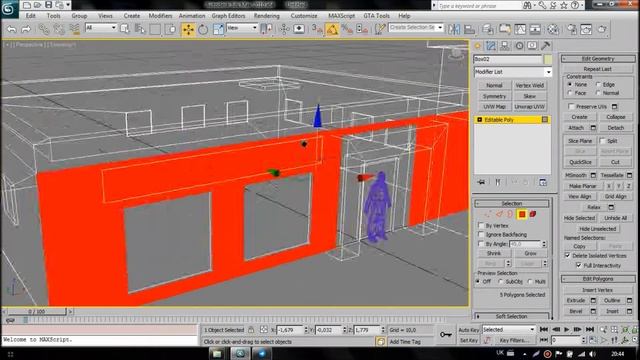Select the SubObj preview selection radio
Screen dimensions: 640x360
pos(501,282)
